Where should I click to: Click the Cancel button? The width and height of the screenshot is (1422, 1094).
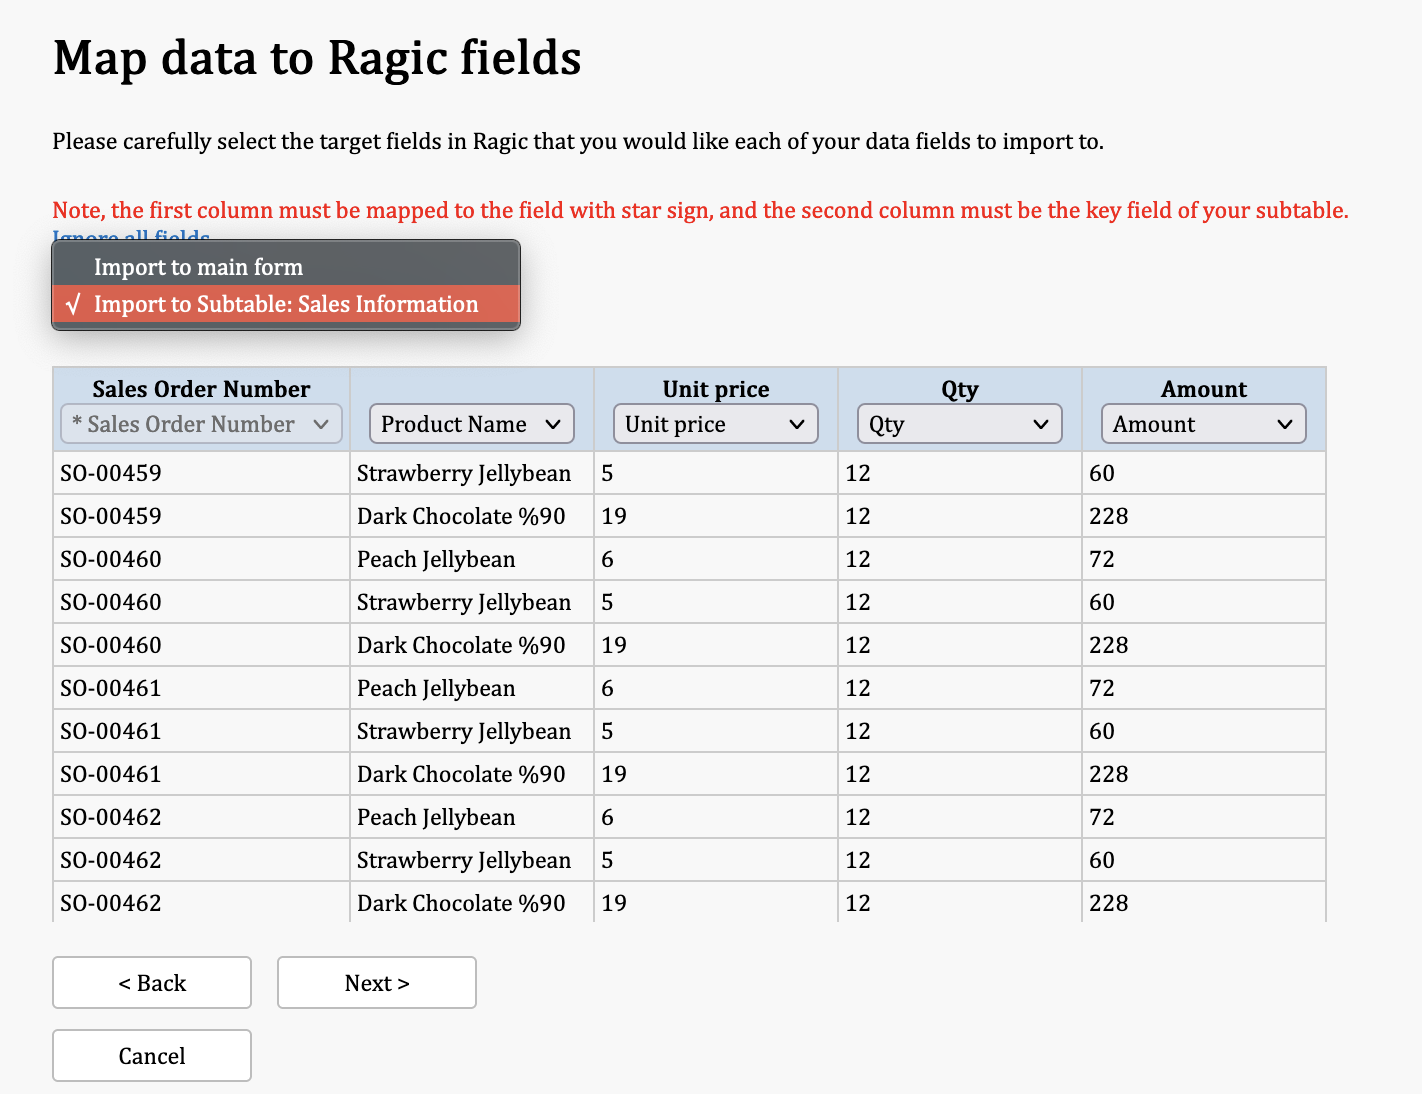click(152, 1056)
